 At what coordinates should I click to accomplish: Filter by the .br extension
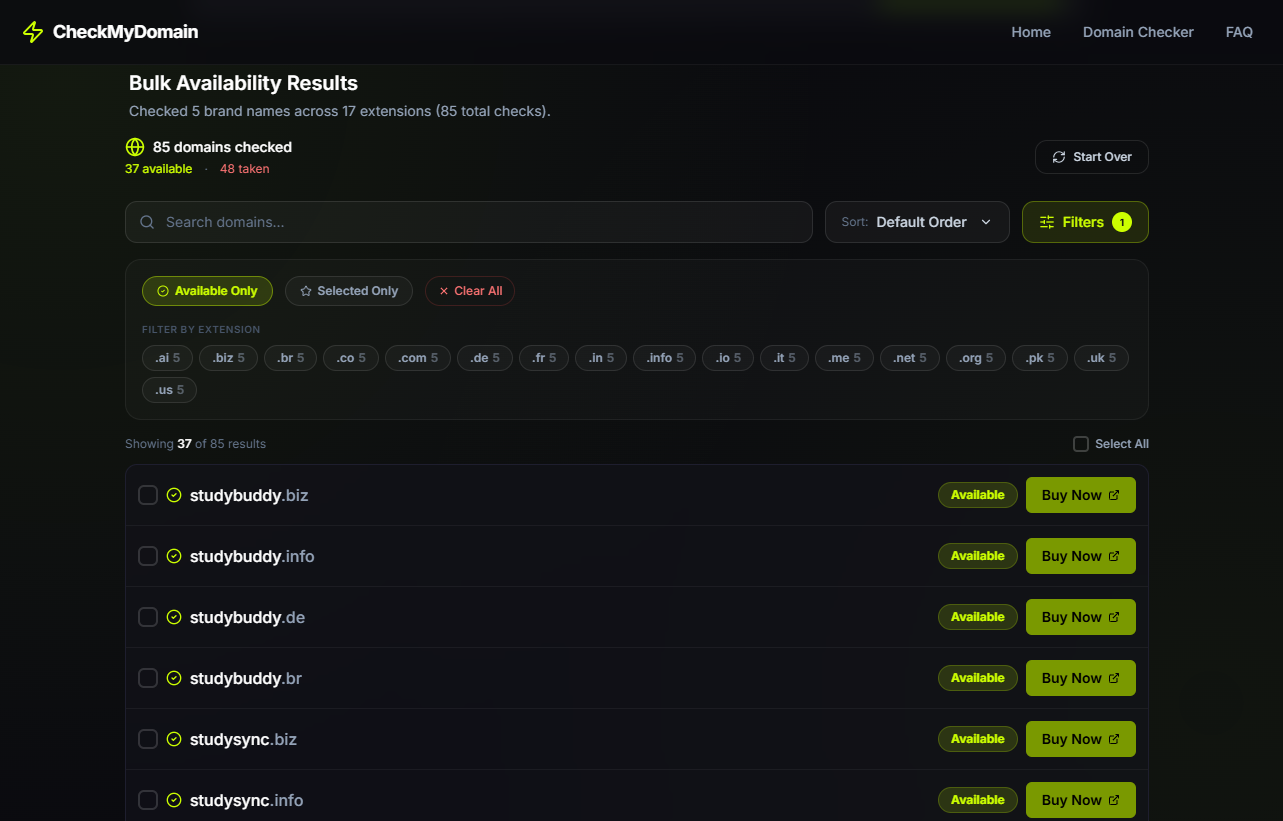tap(290, 358)
